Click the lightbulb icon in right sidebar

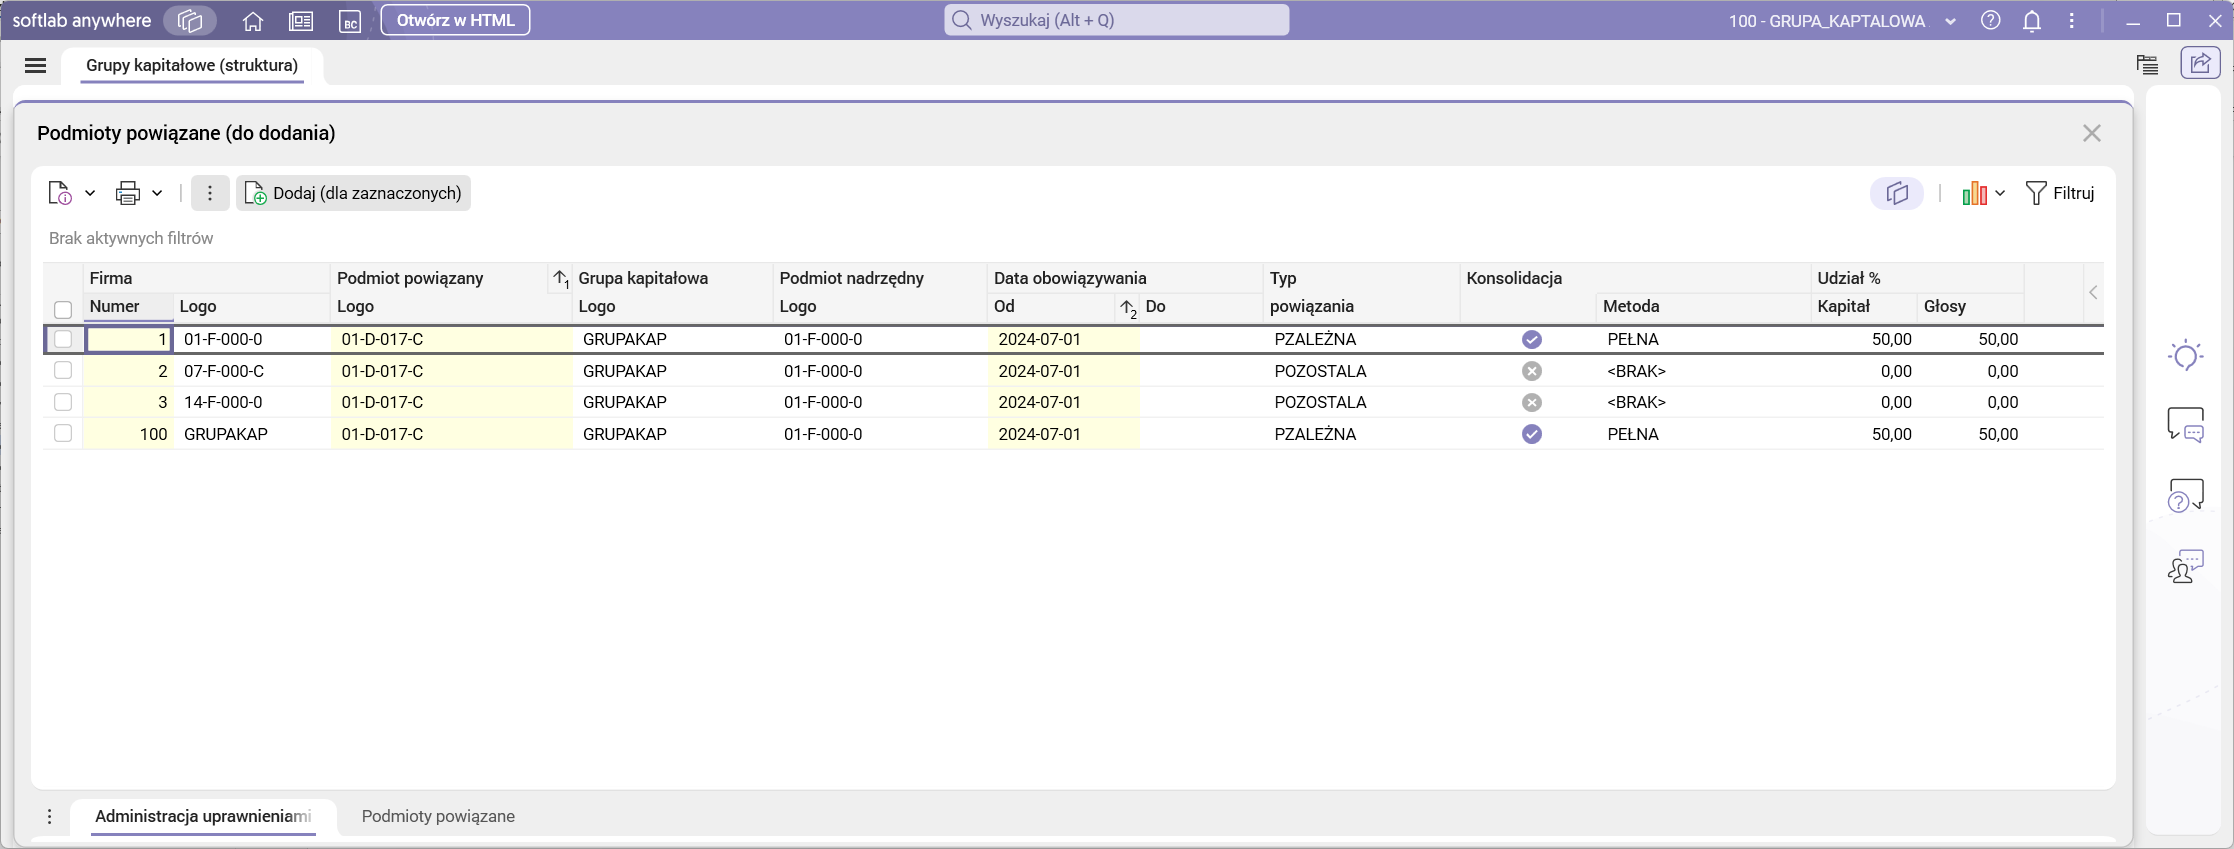pos(2185,356)
